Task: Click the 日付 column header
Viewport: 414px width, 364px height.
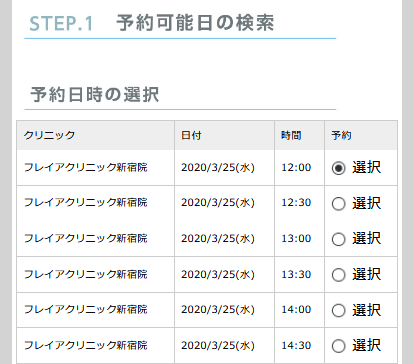Action: coord(191,135)
